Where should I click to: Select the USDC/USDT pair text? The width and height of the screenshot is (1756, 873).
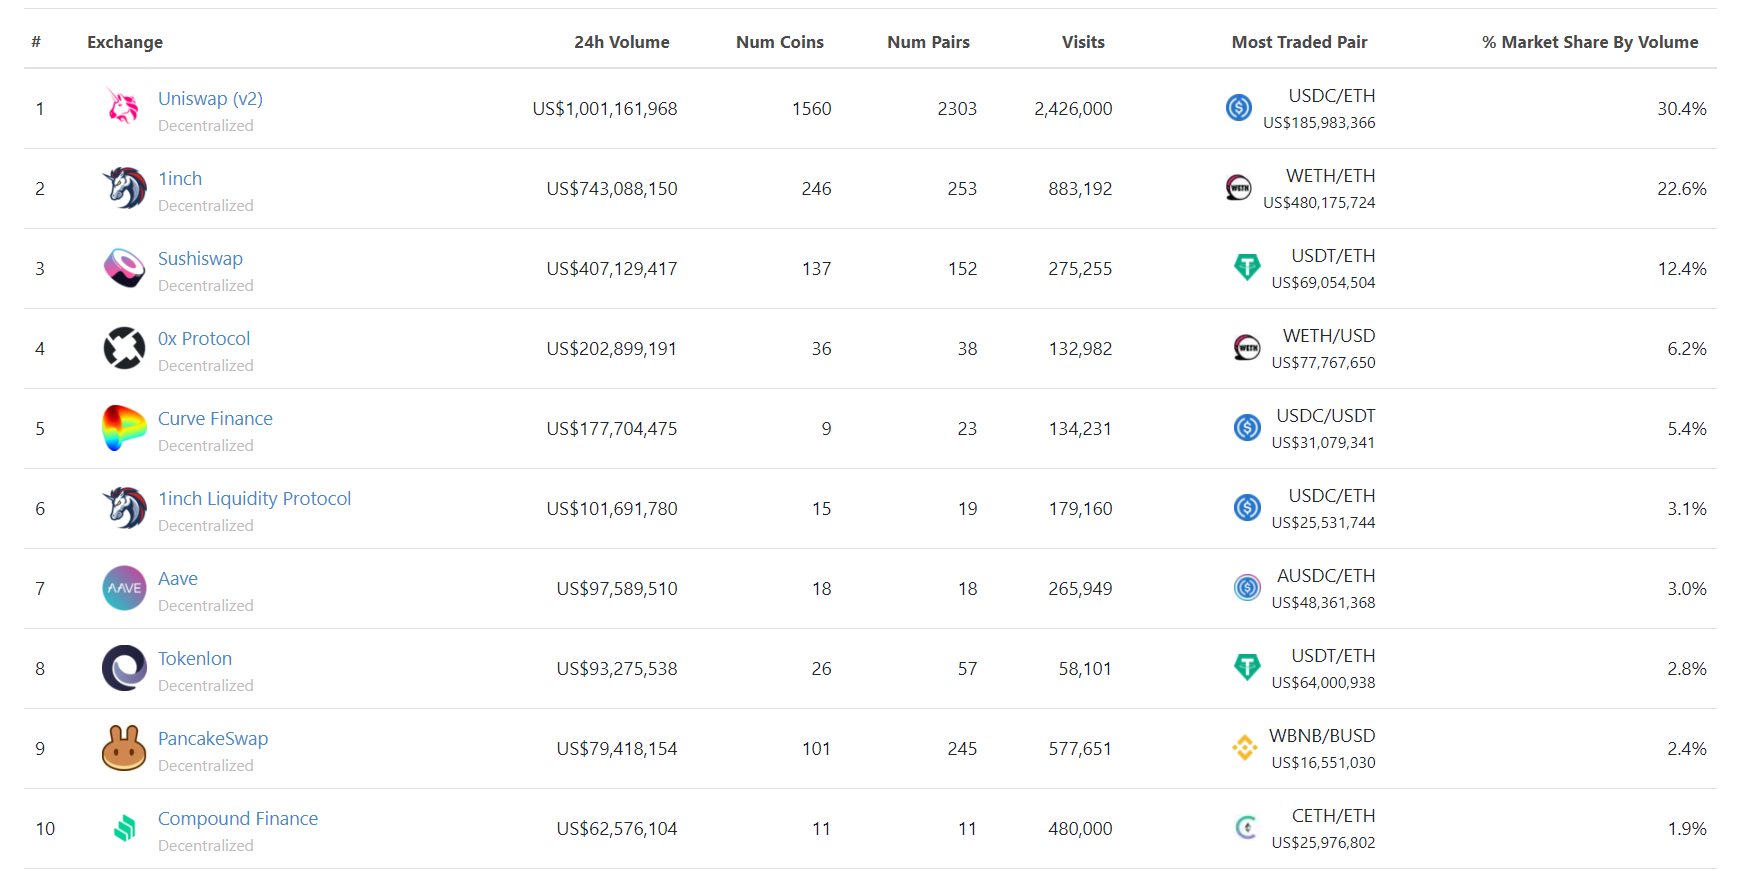pos(1326,416)
